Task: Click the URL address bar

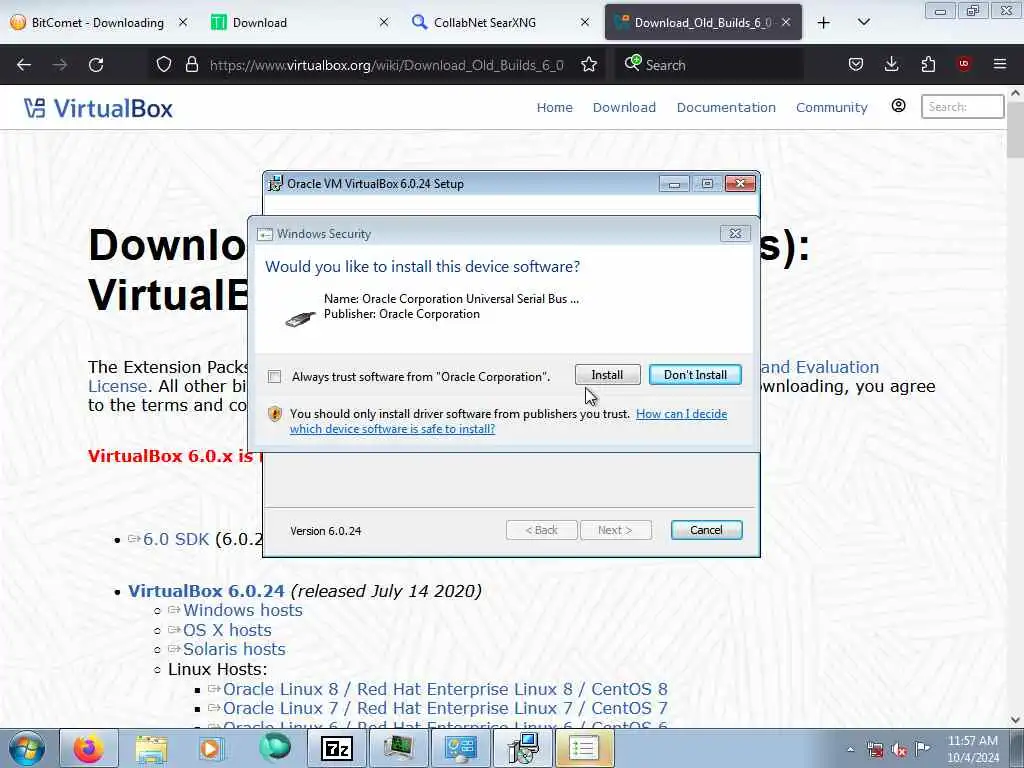Action: (x=387, y=65)
